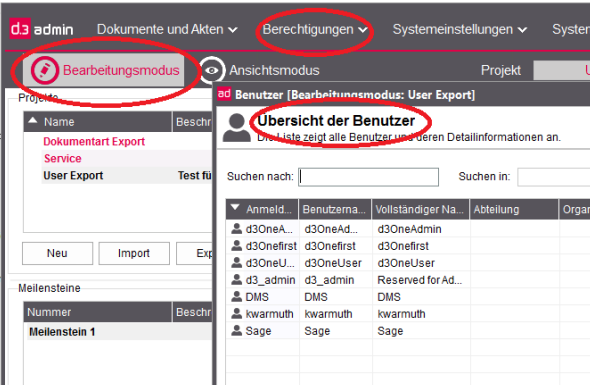Click the eye view mode icon
This screenshot has height=385, width=590.
pyautogui.click(x=212, y=70)
